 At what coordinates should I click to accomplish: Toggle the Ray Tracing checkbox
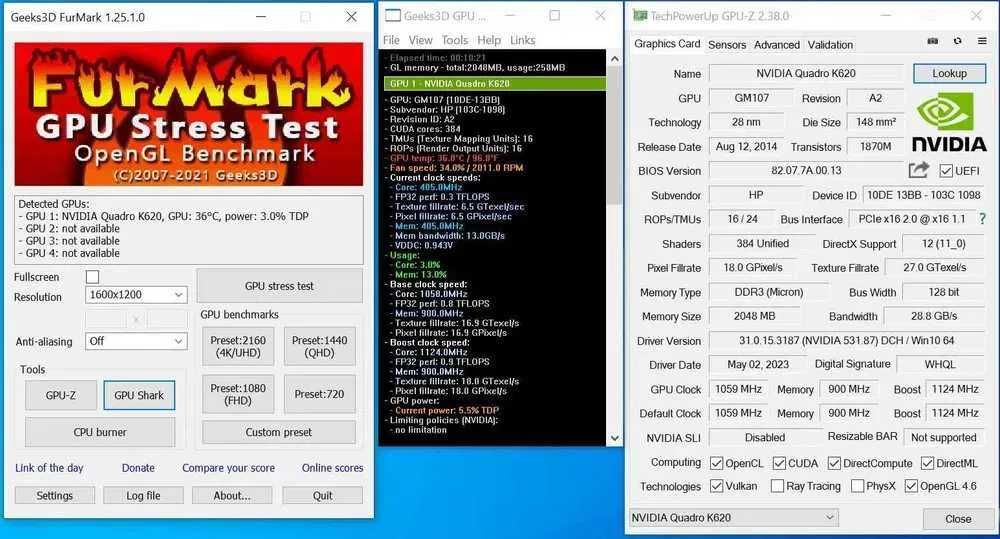777,486
